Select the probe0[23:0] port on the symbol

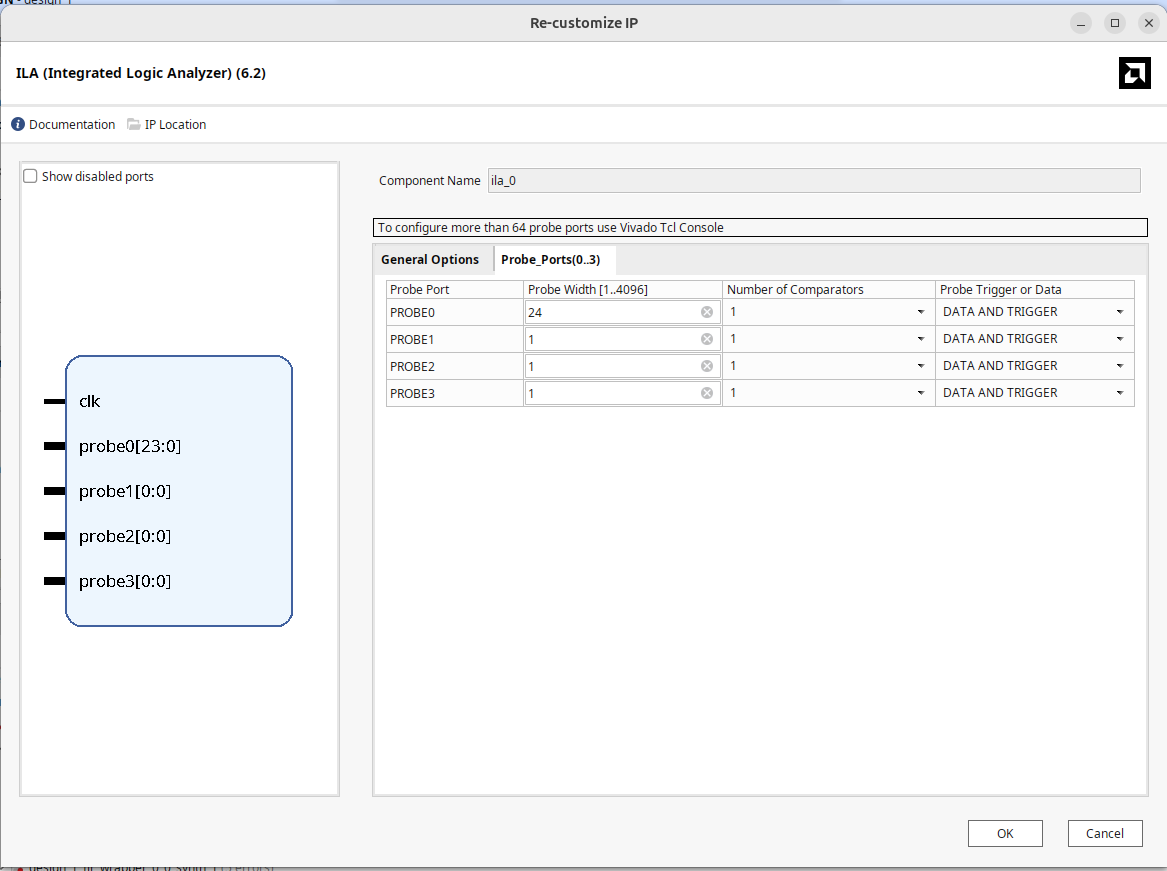point(130,446)
